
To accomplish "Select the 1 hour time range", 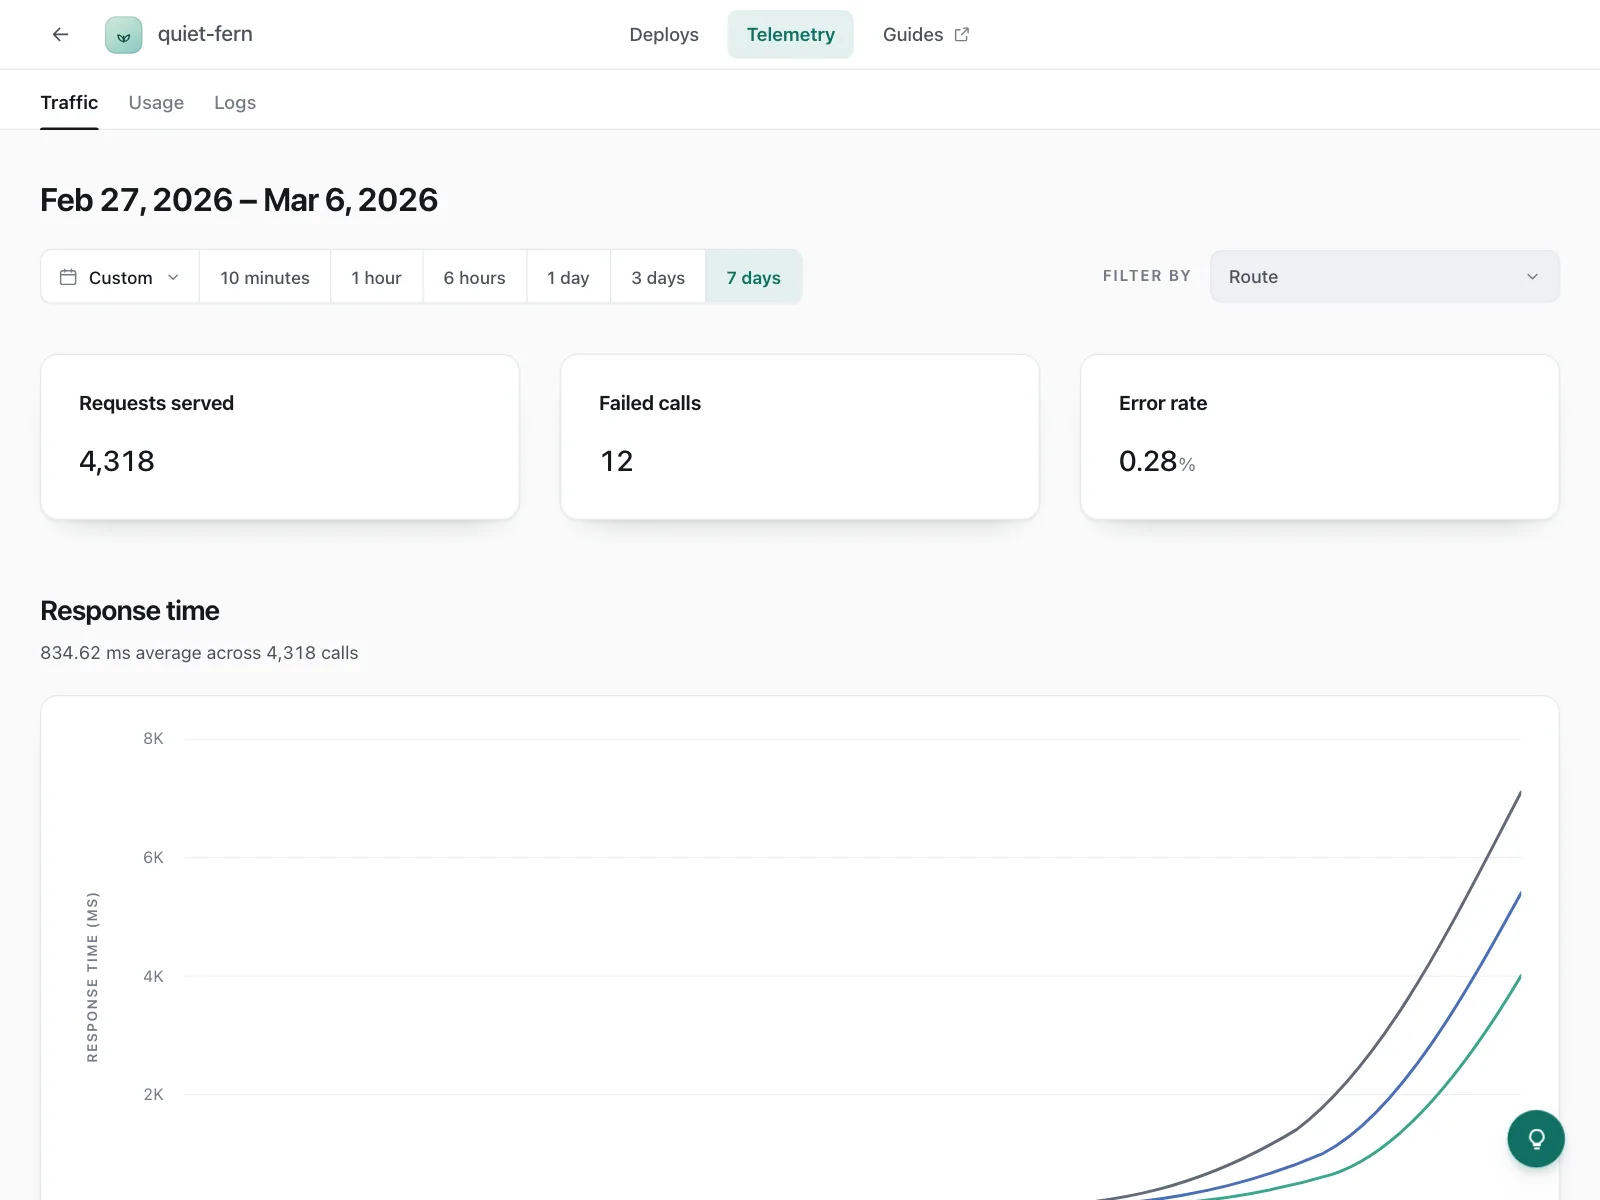I will 376,277.
